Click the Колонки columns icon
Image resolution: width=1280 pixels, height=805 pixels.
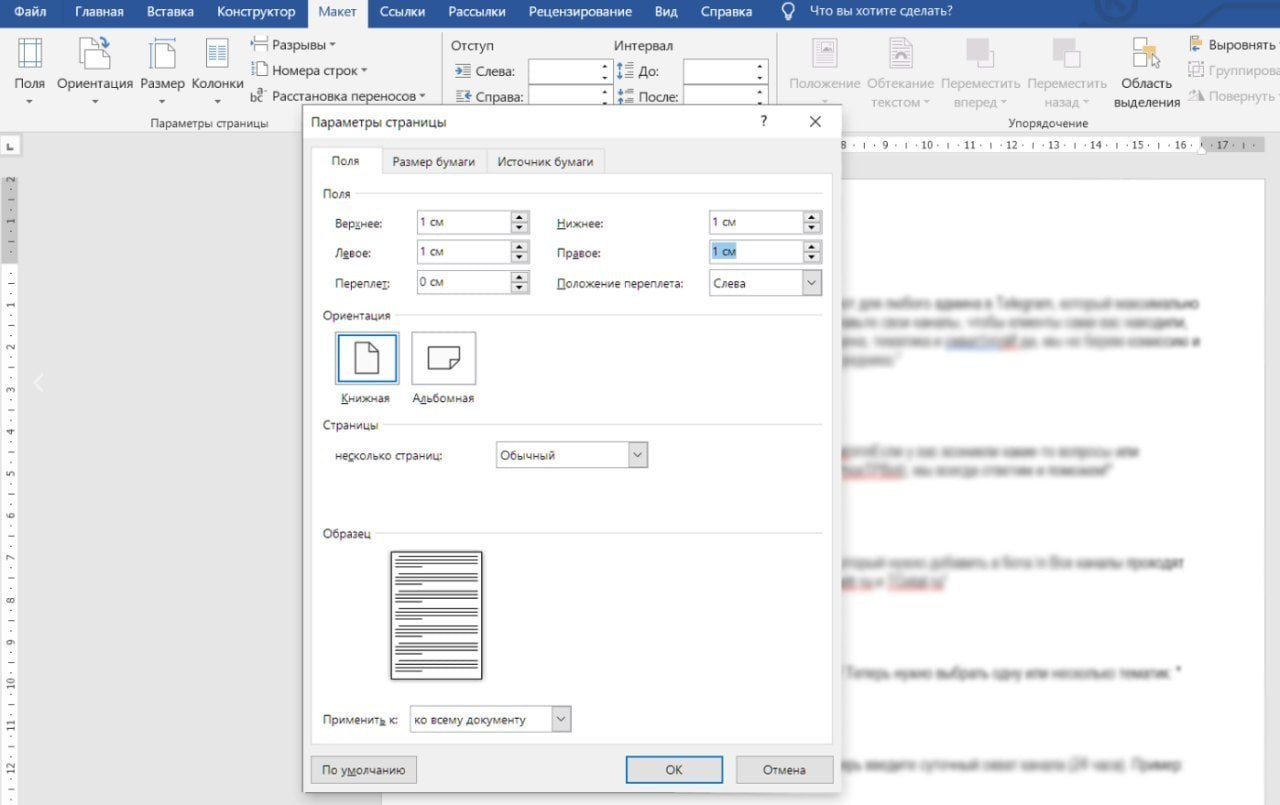[x=217, y=58]
